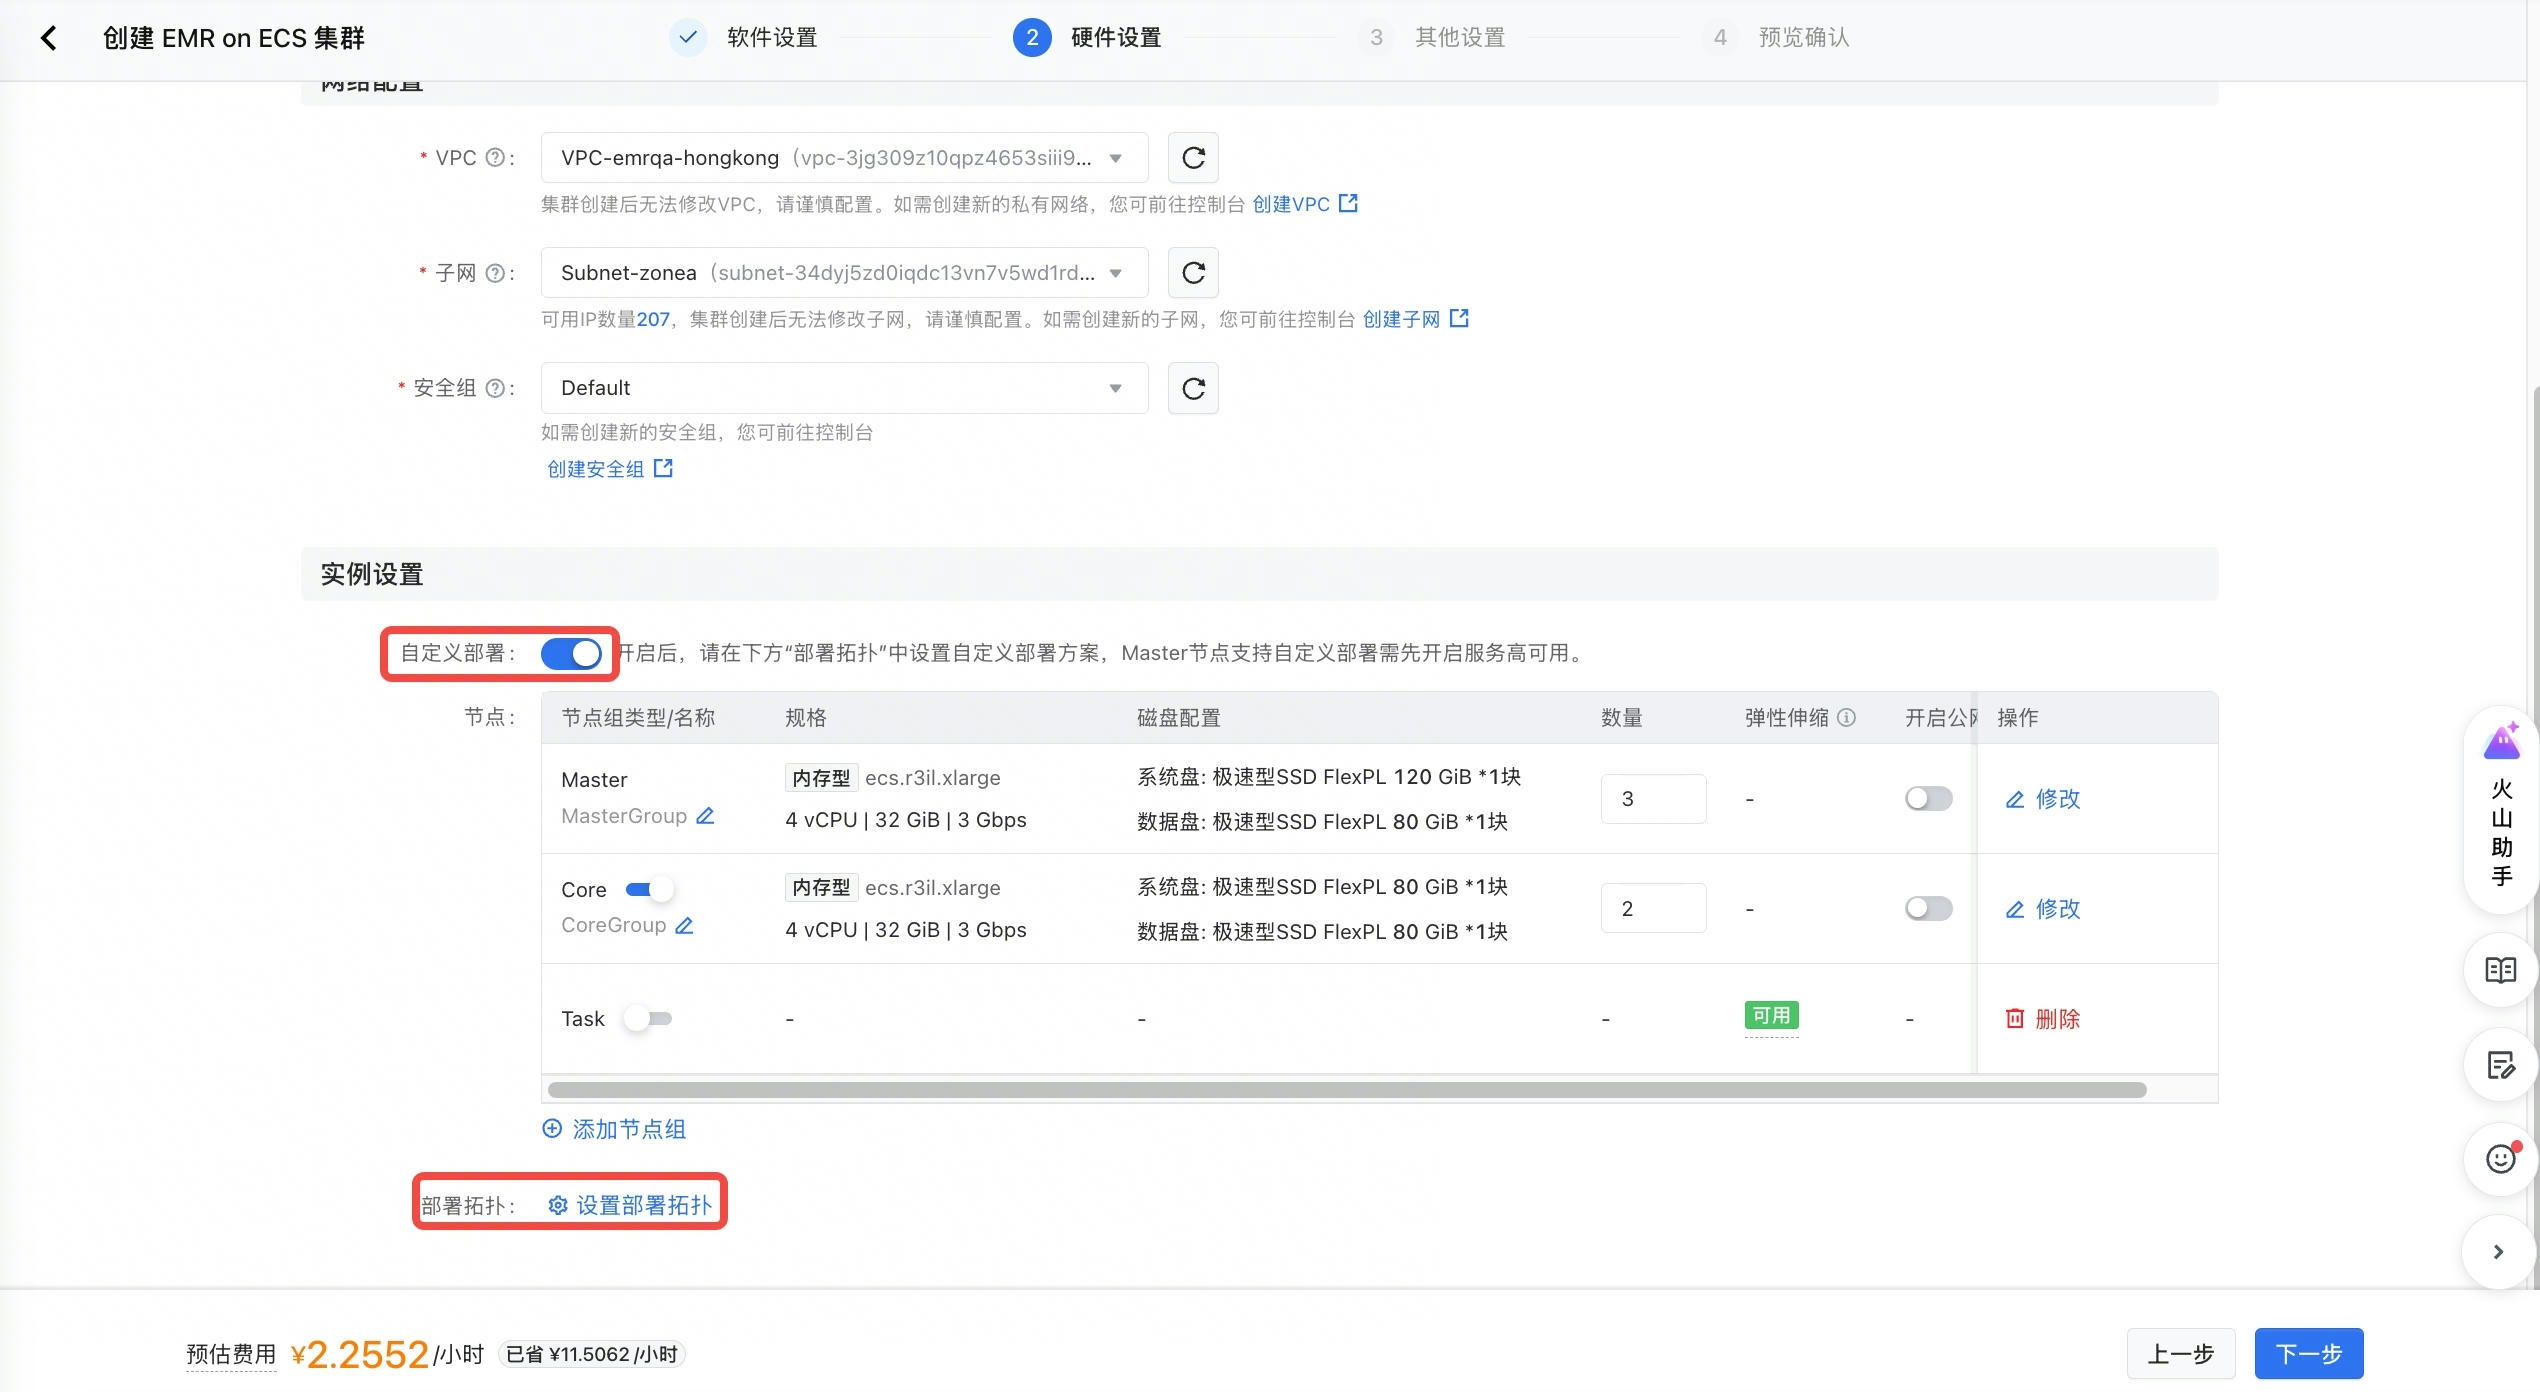The image size is (2540, 1392).
Task: Open subnet help tooltip icon
Action: coord(495,273)
